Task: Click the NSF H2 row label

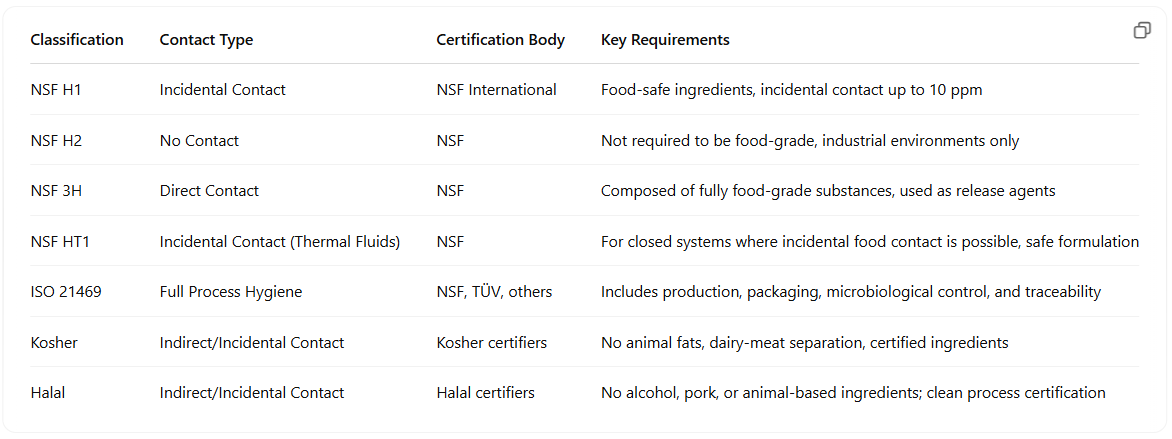Action: click(56, 141)
